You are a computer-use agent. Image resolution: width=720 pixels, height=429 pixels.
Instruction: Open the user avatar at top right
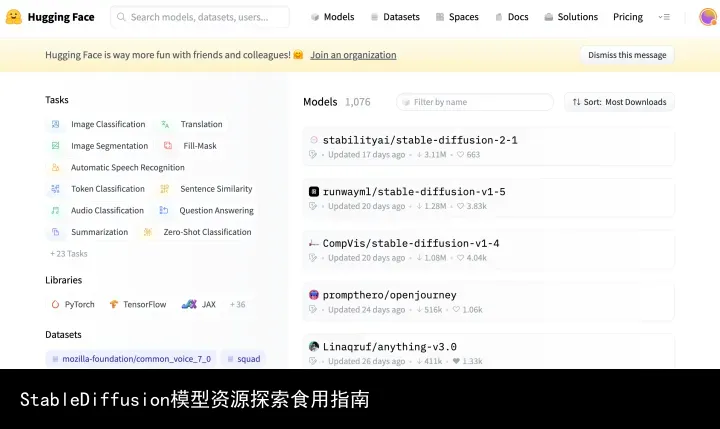(708, 17)
